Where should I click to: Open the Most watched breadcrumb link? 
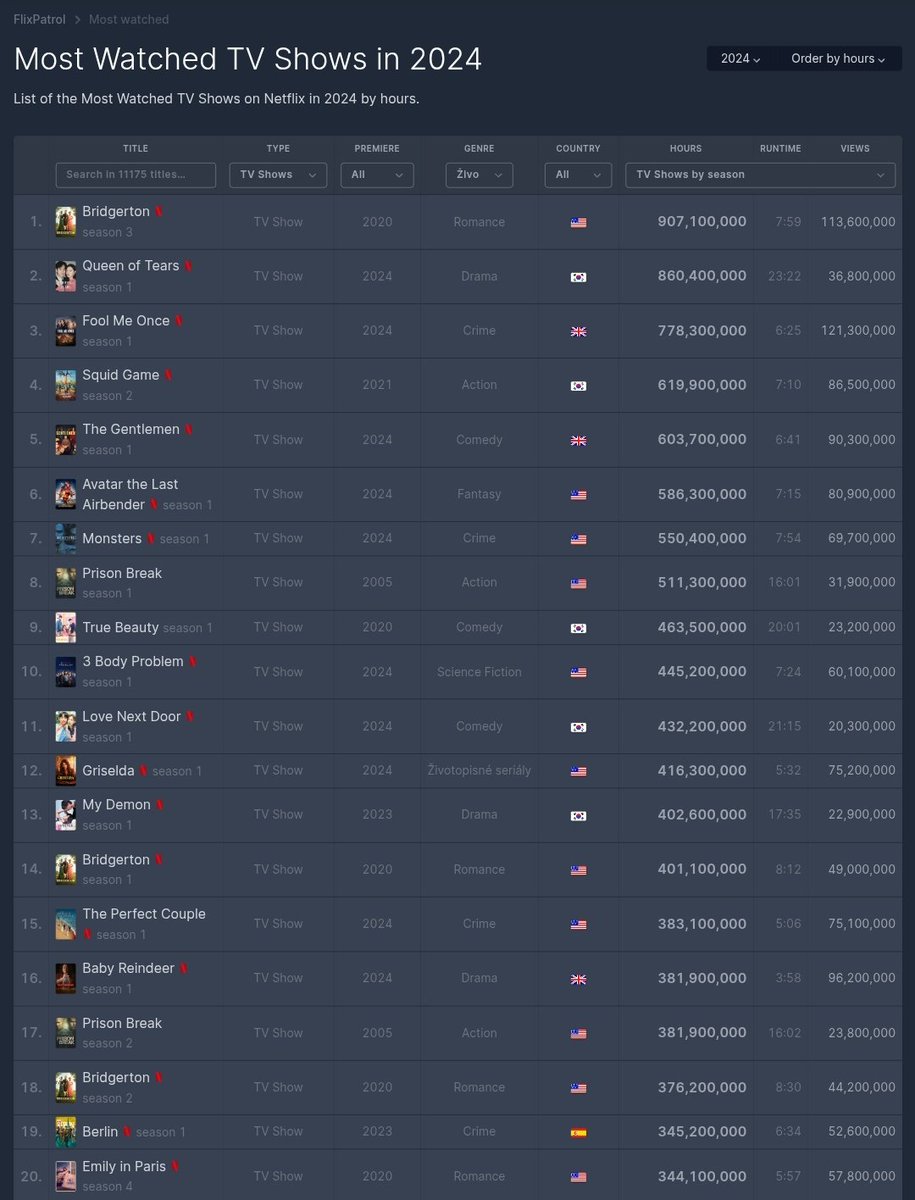129,19
